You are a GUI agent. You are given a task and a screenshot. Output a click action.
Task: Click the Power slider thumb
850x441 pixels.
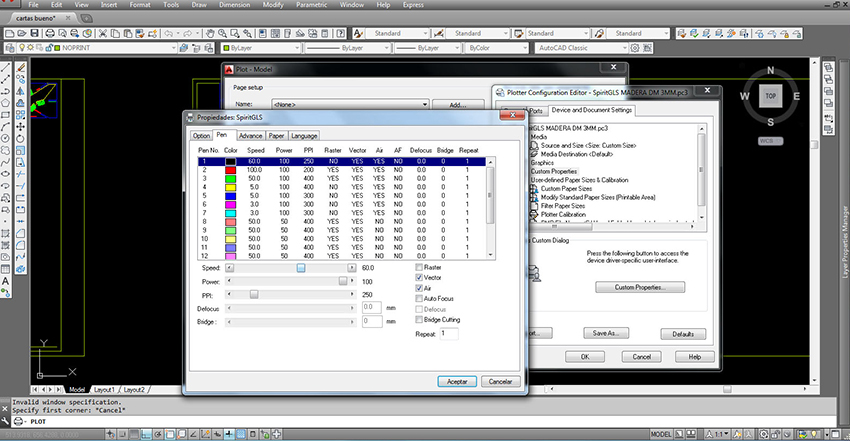click(x=343, y=281)
